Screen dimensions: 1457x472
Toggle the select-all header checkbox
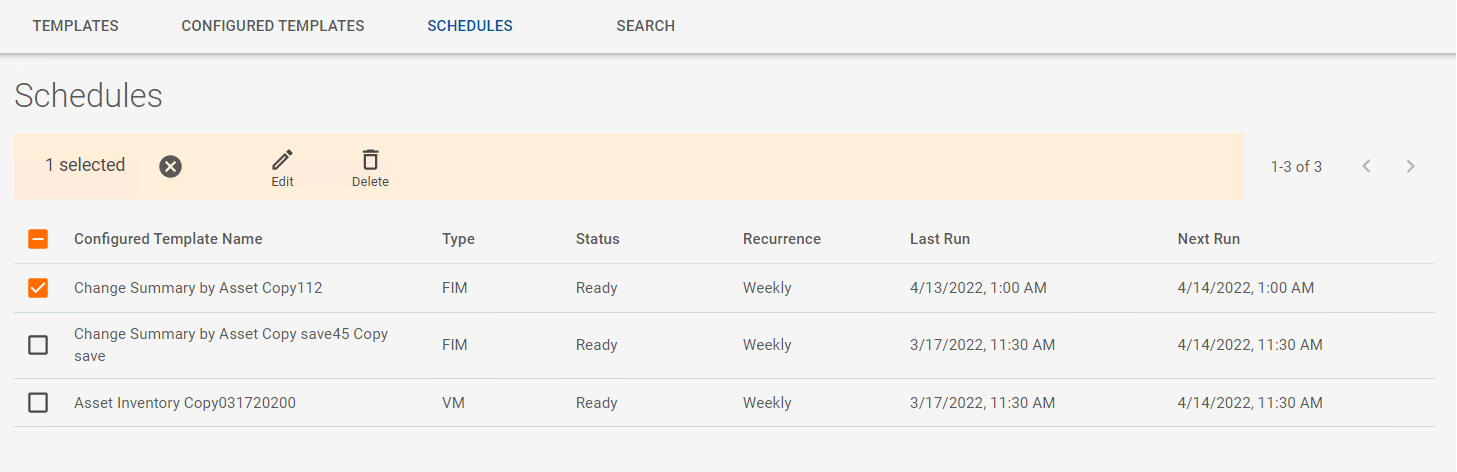tap(37, 239)
